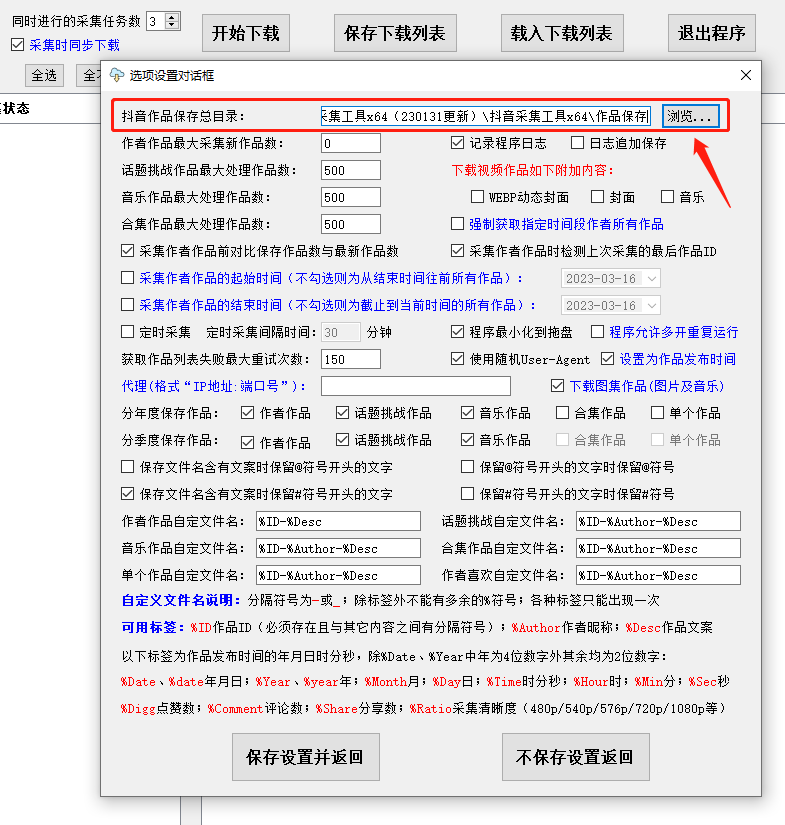Enable 保存文件名含有文案时保留@符号开头的文字 checkbox
Screen dimensions: 785x825
(x=127, y=467)
